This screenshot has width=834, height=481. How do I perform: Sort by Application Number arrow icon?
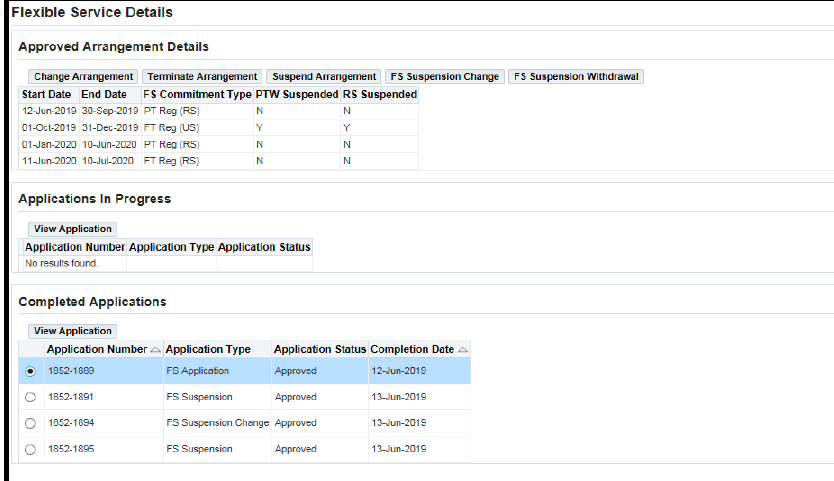click(155, 350)
